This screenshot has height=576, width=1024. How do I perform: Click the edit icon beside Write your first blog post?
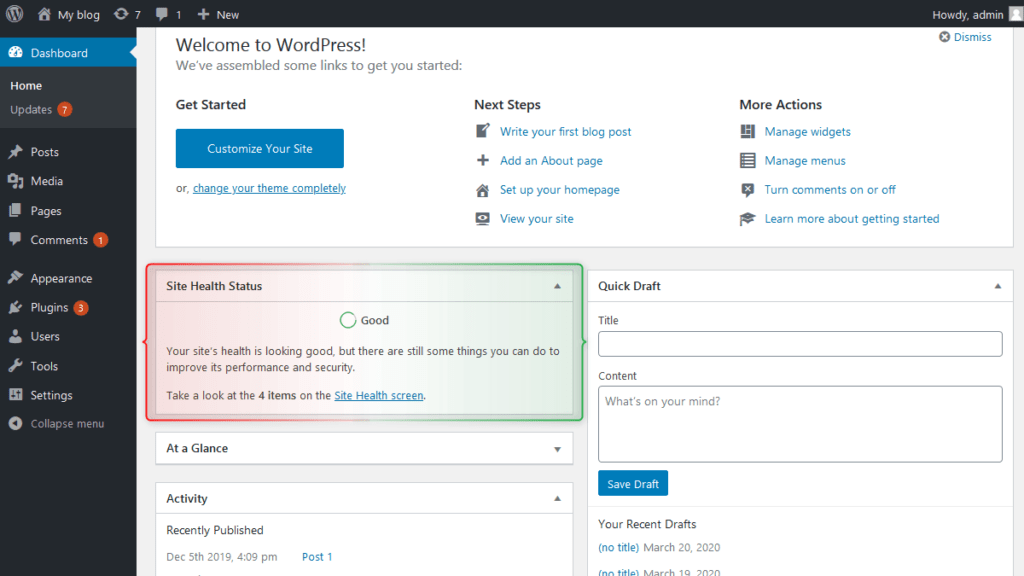coord(483,131)
